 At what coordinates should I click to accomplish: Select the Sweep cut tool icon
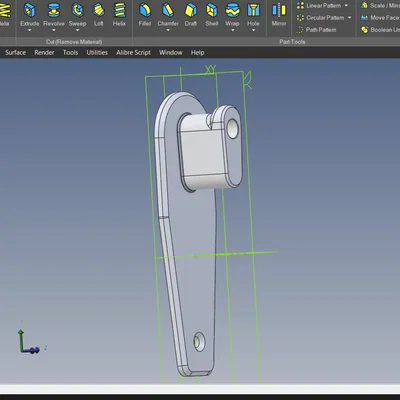coord(77,10)
